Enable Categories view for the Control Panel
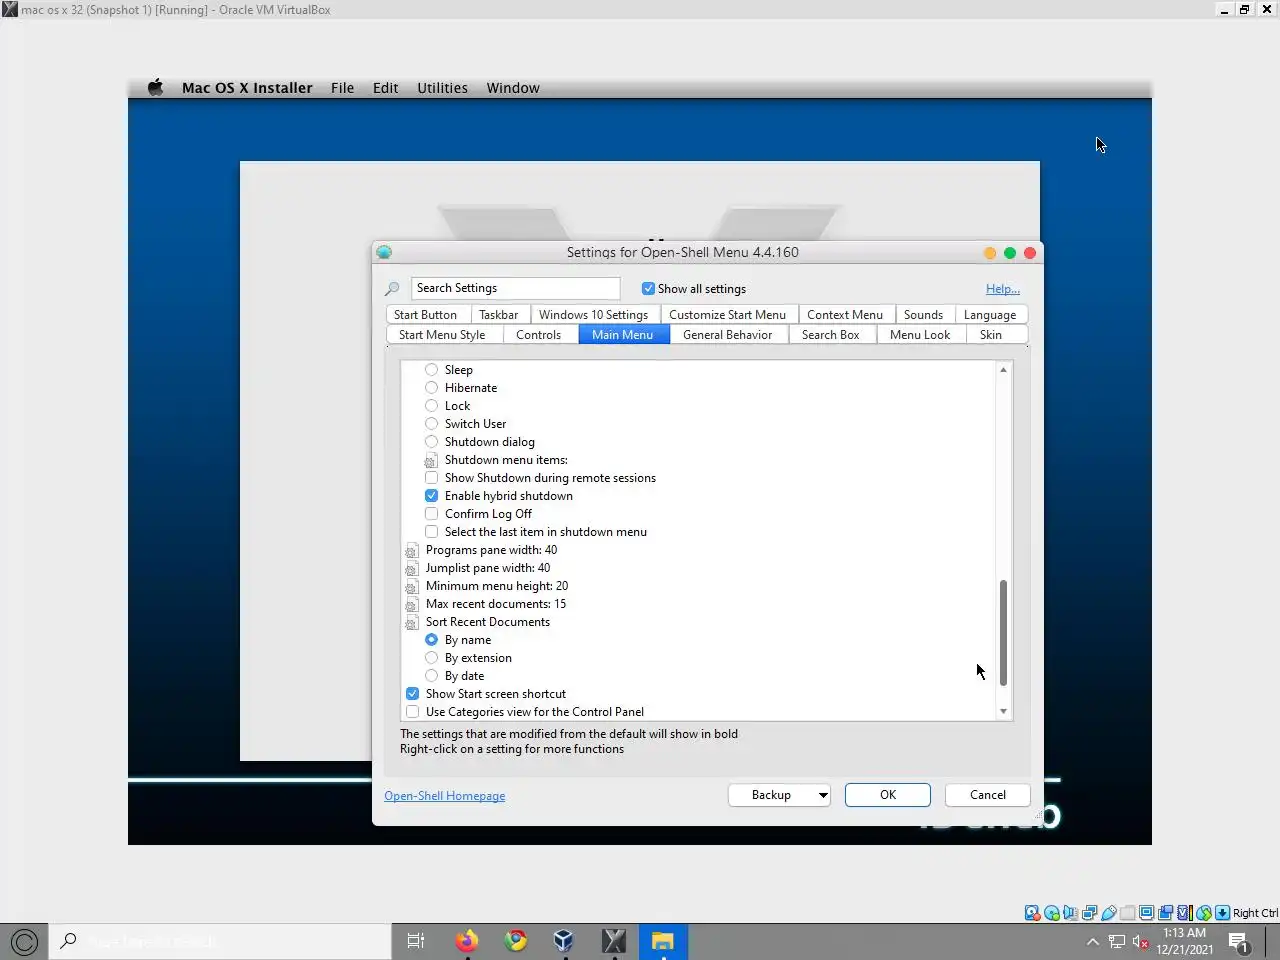The image size is (1280, 960). pyautogui.click(x=412, y=712)
